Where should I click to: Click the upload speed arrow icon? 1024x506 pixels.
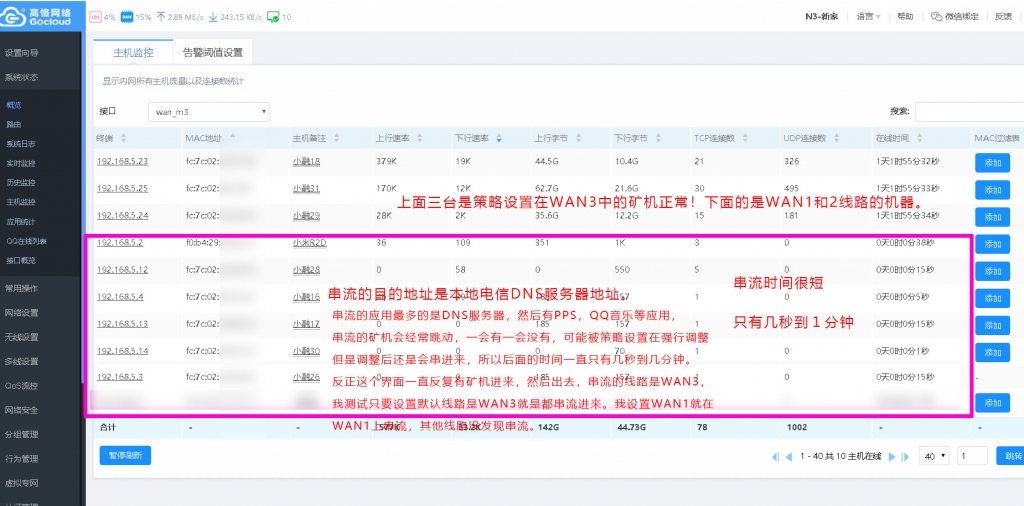tap(161, 17)
